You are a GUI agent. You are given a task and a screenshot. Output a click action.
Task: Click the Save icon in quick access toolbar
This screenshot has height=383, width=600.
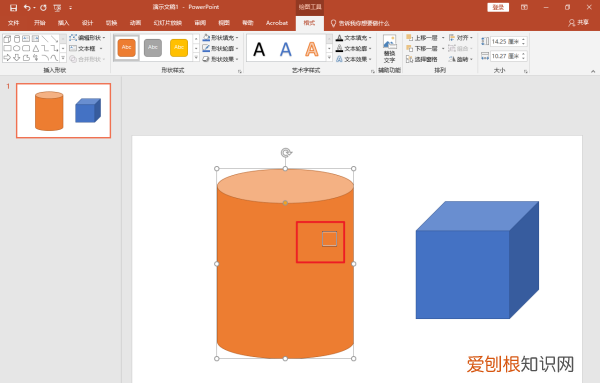pos(13,8)
